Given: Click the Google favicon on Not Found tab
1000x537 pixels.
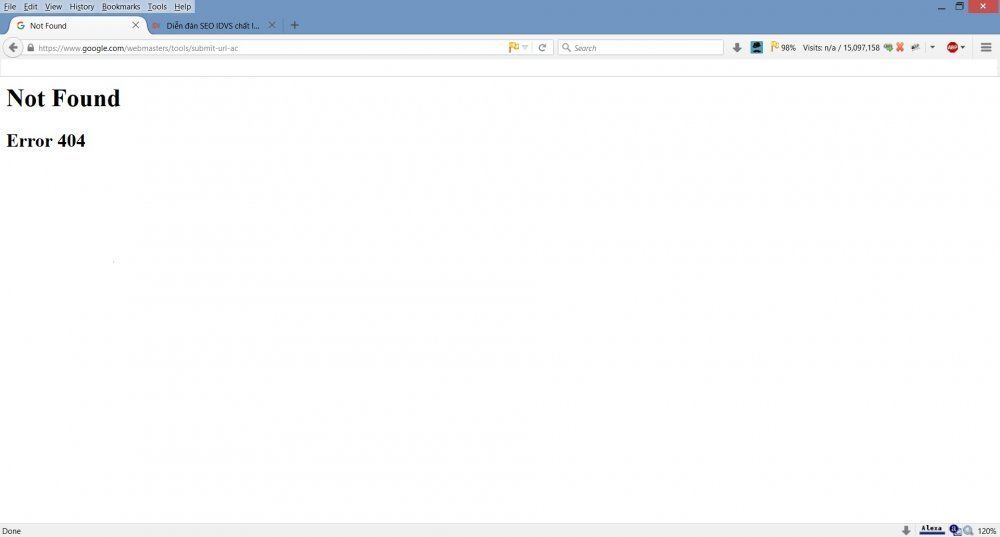Looking at the screenshot, I should [x=20, y=26].
